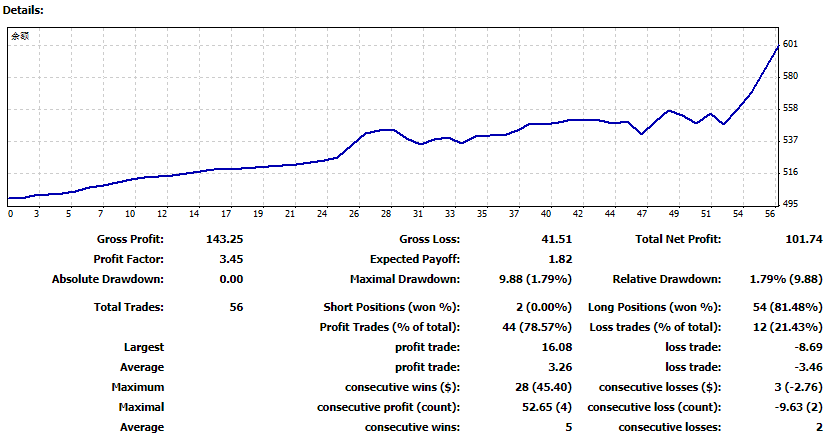Screen dimensions: 827x435
Task: Click the 495 value on the chart's vertical axis
Action: [790, 204]
